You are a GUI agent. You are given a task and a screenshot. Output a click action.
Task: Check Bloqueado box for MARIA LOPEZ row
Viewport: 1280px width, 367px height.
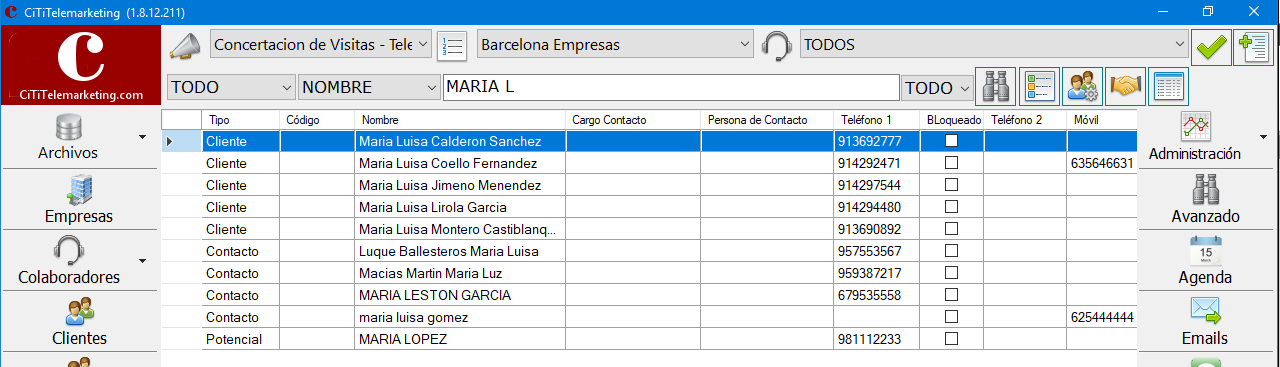click(x=952, y=339)
